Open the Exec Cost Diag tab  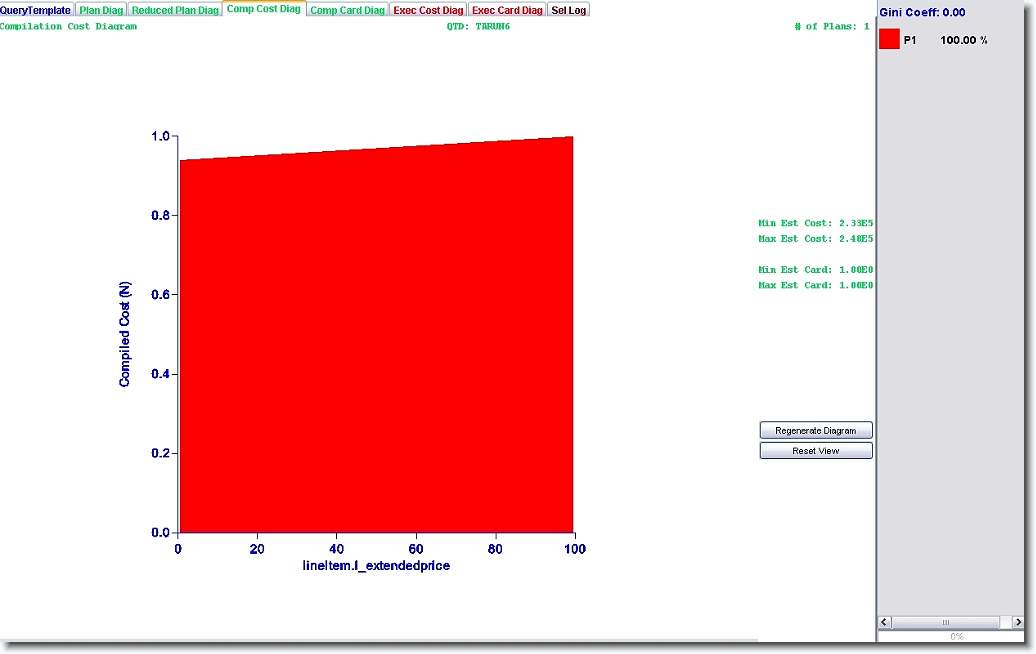[428, 10]
